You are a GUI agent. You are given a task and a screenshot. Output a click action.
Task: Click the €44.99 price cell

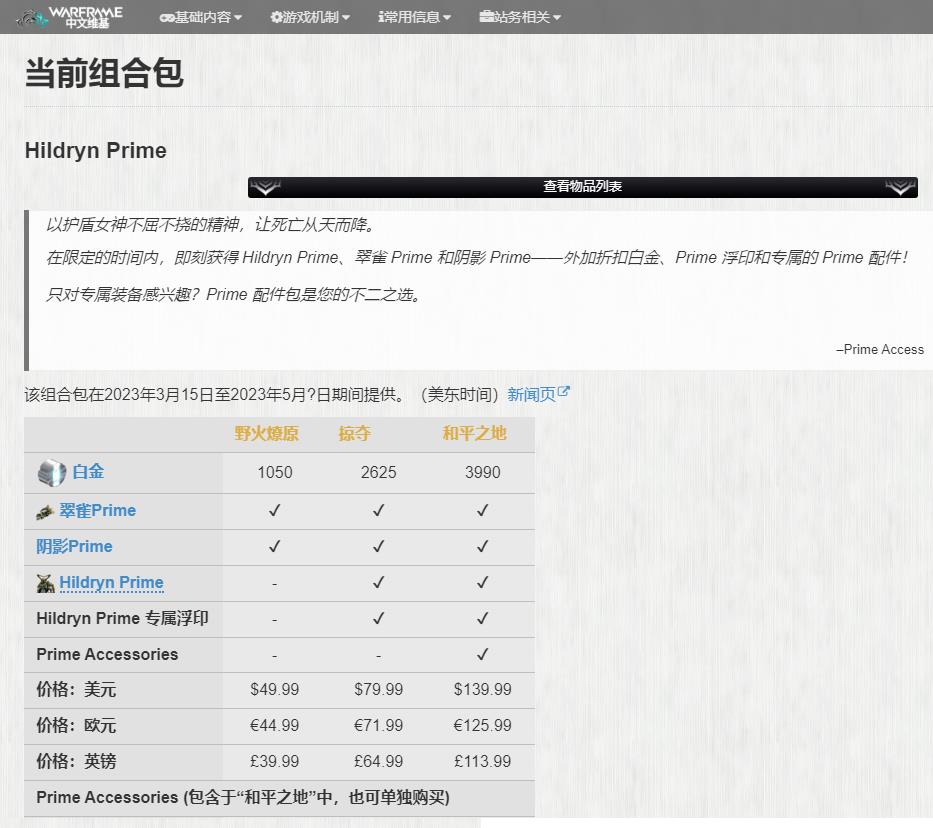point(274,726)
